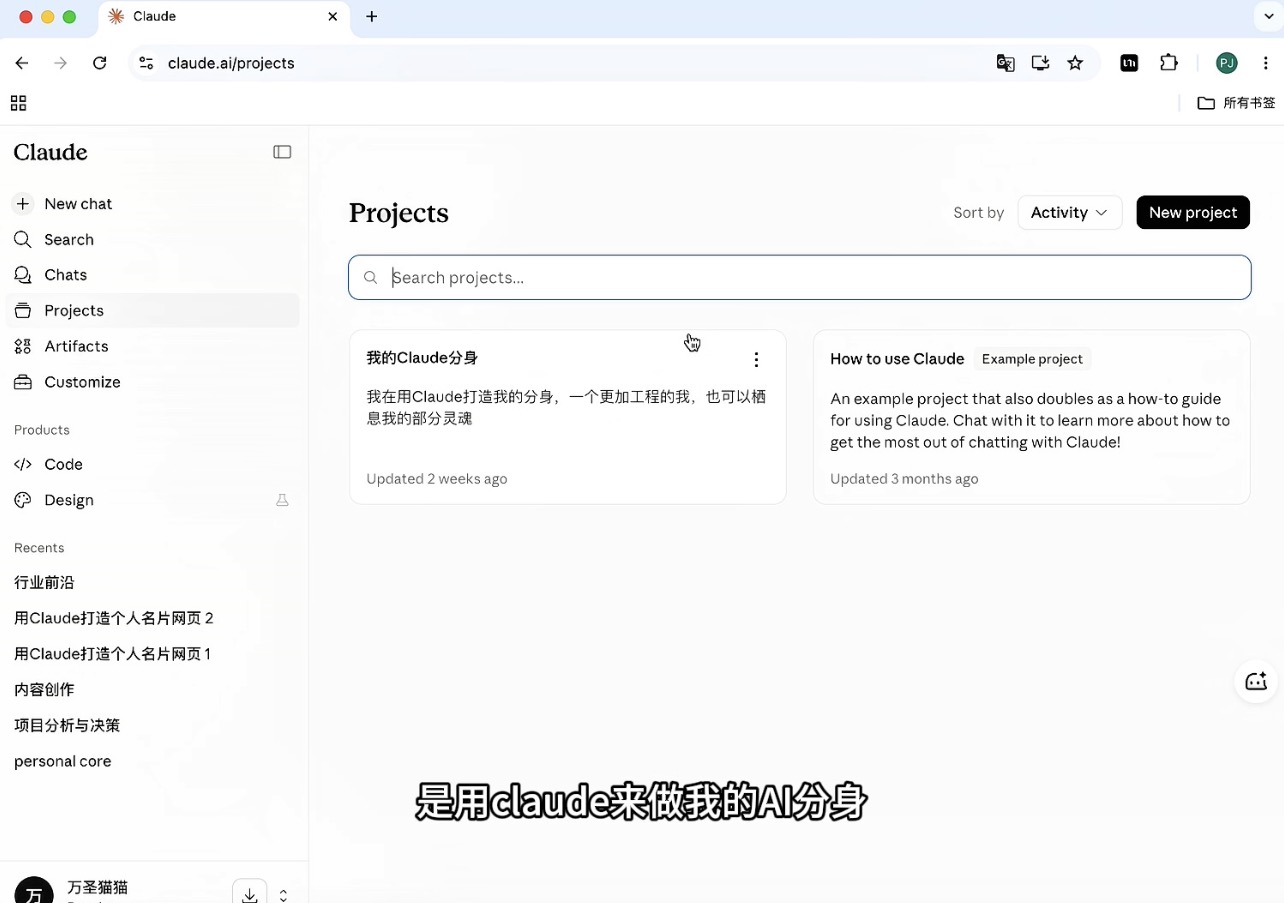Open the Extensions puzzle icon
Image resolution: width=1284 pixels, height=903 pixels.
coord(1169,63)
